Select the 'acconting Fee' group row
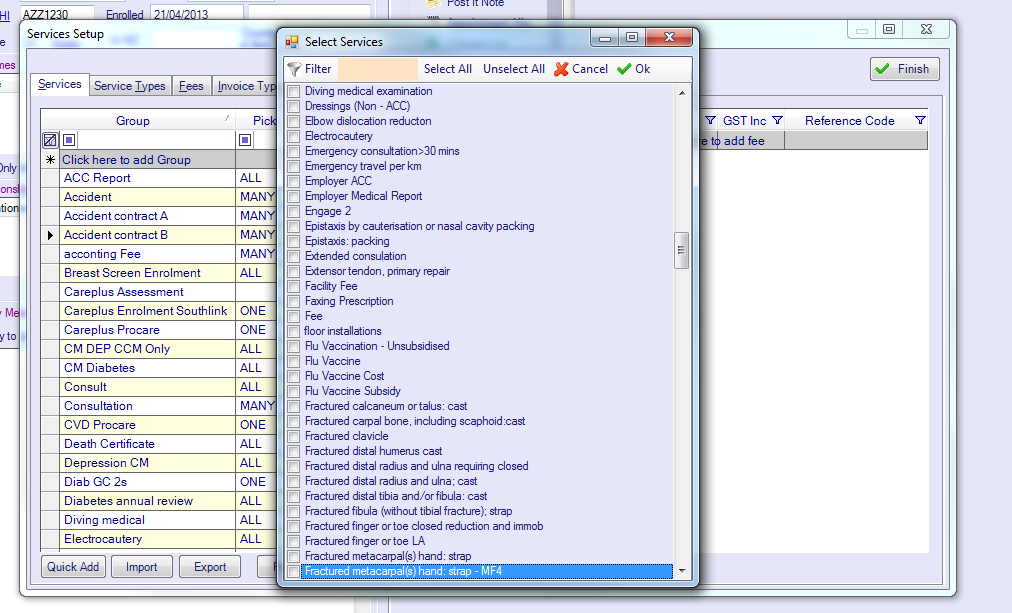The height and width of the screenshot is (613, 1012). (x=148, y=254)
